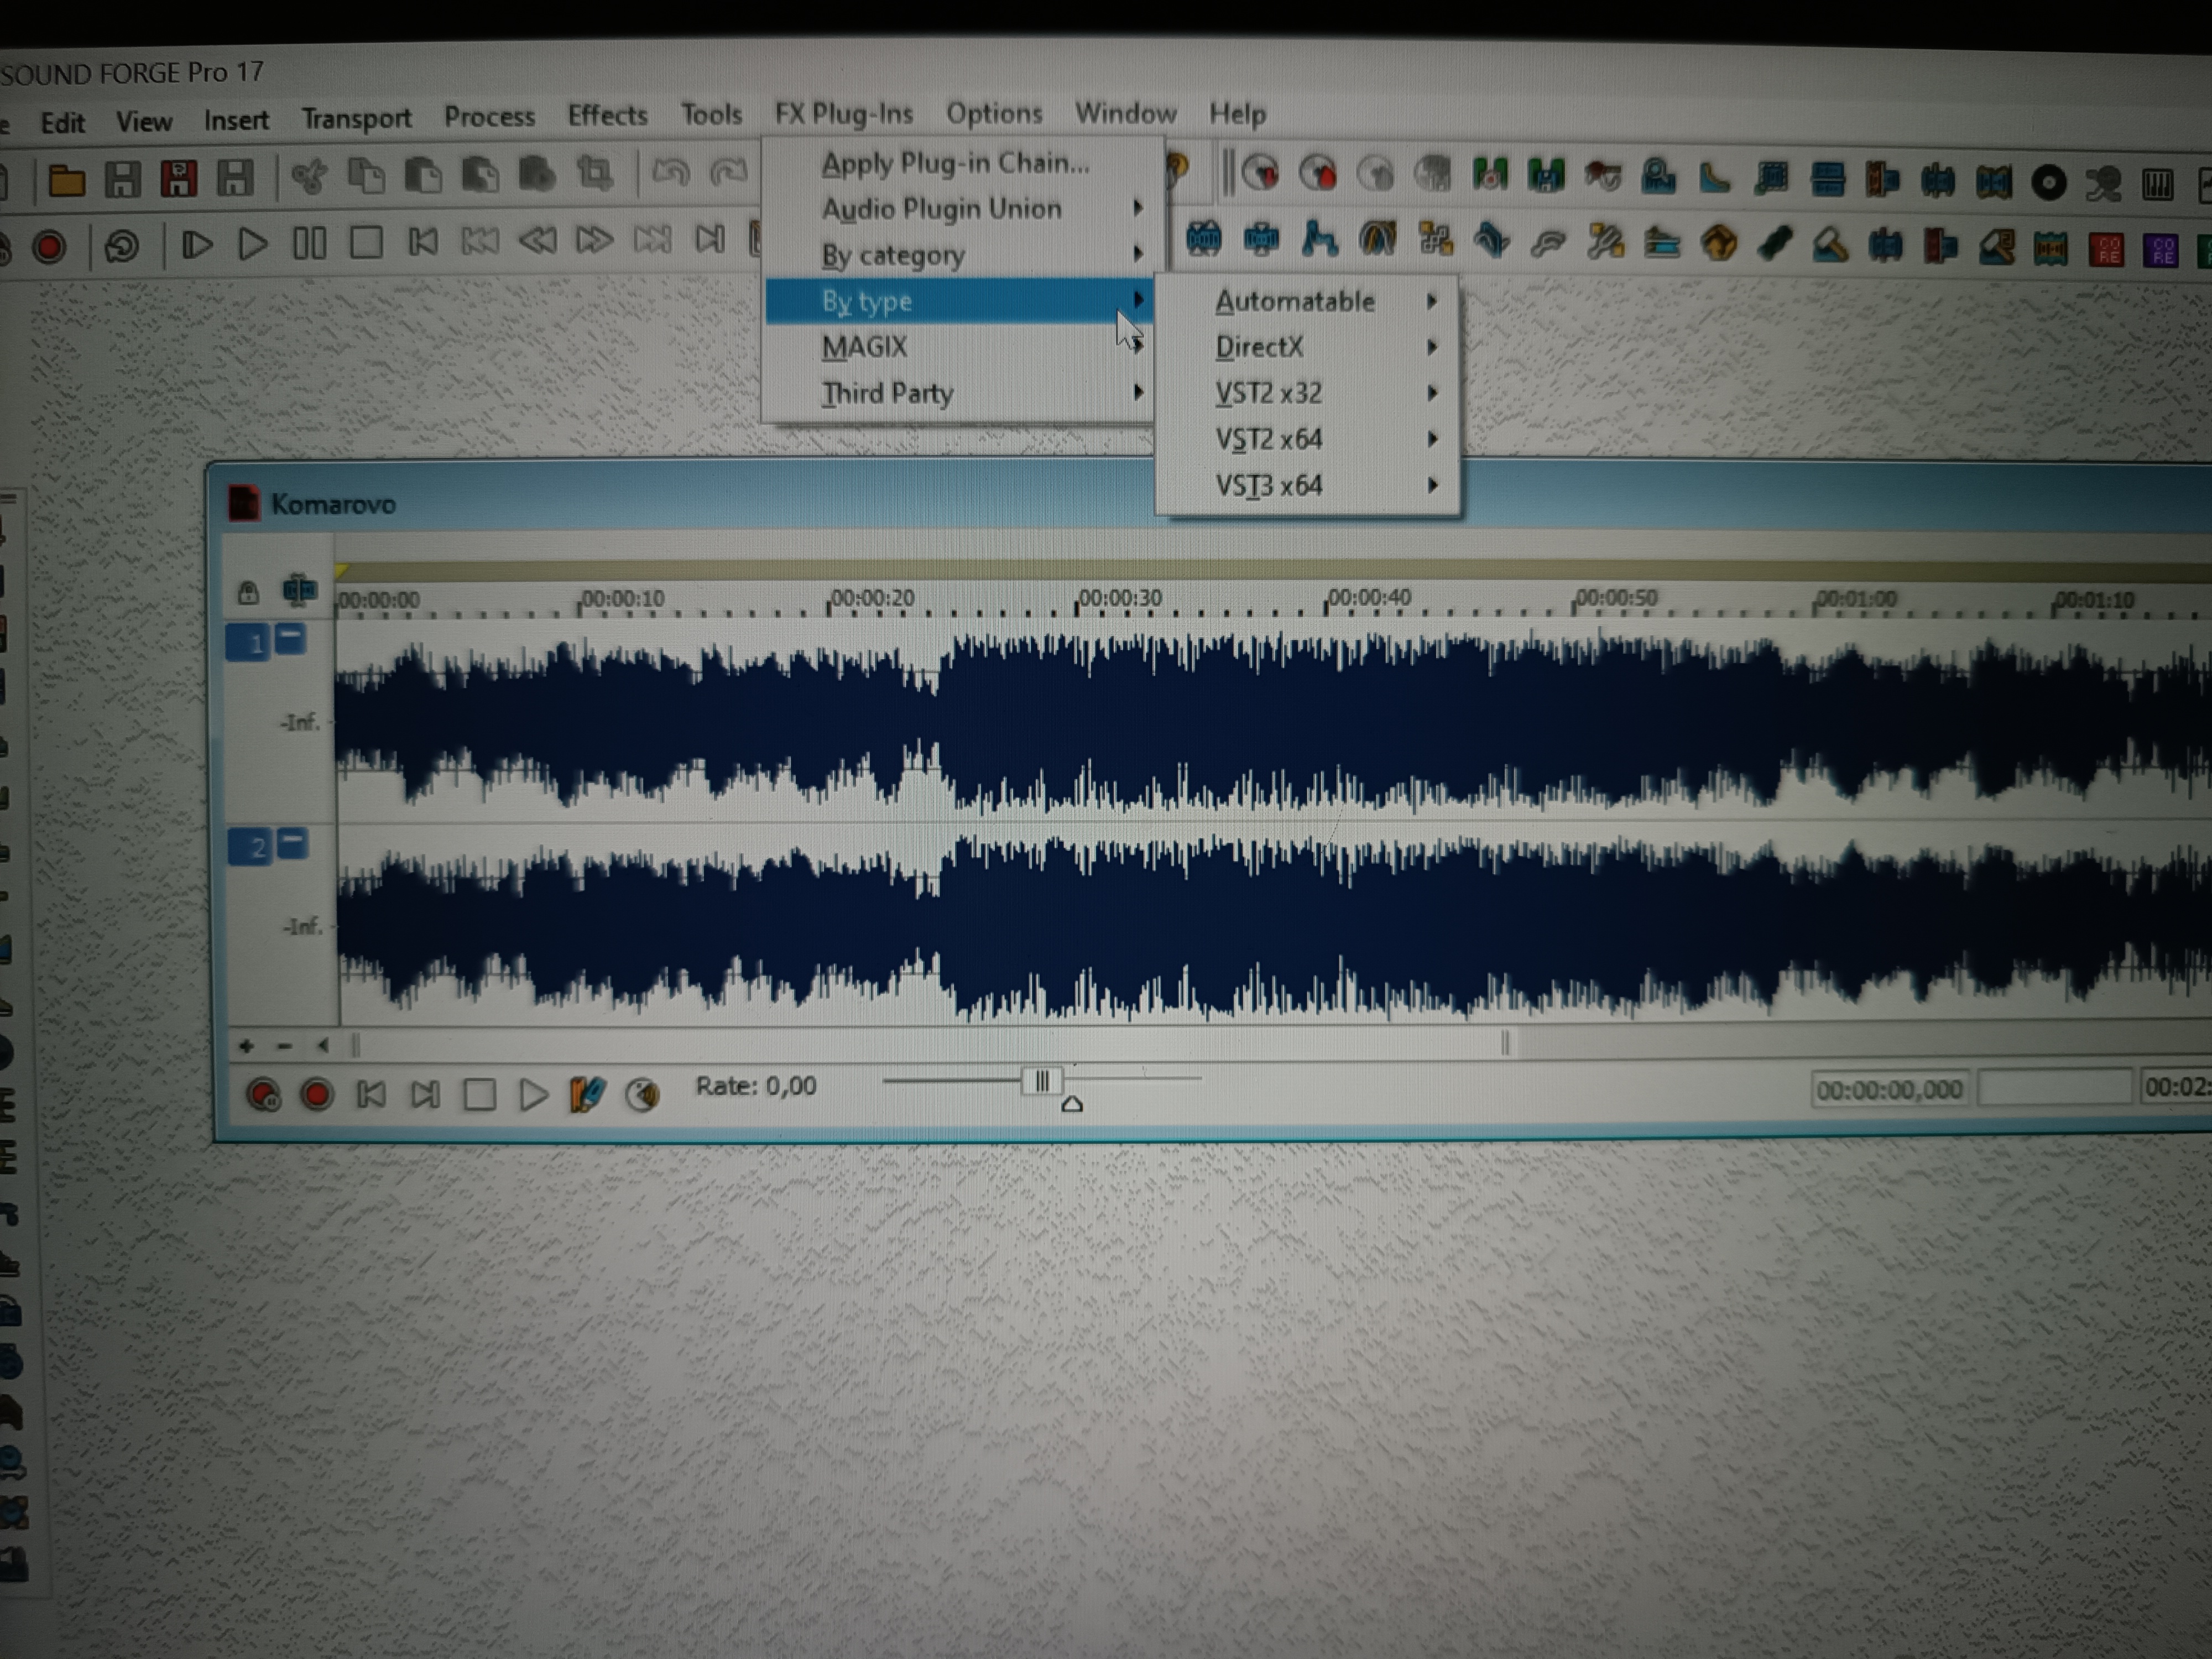Click Go to End in Komarovo window transport
Screen dimensions: 2212x1659
425,1094
